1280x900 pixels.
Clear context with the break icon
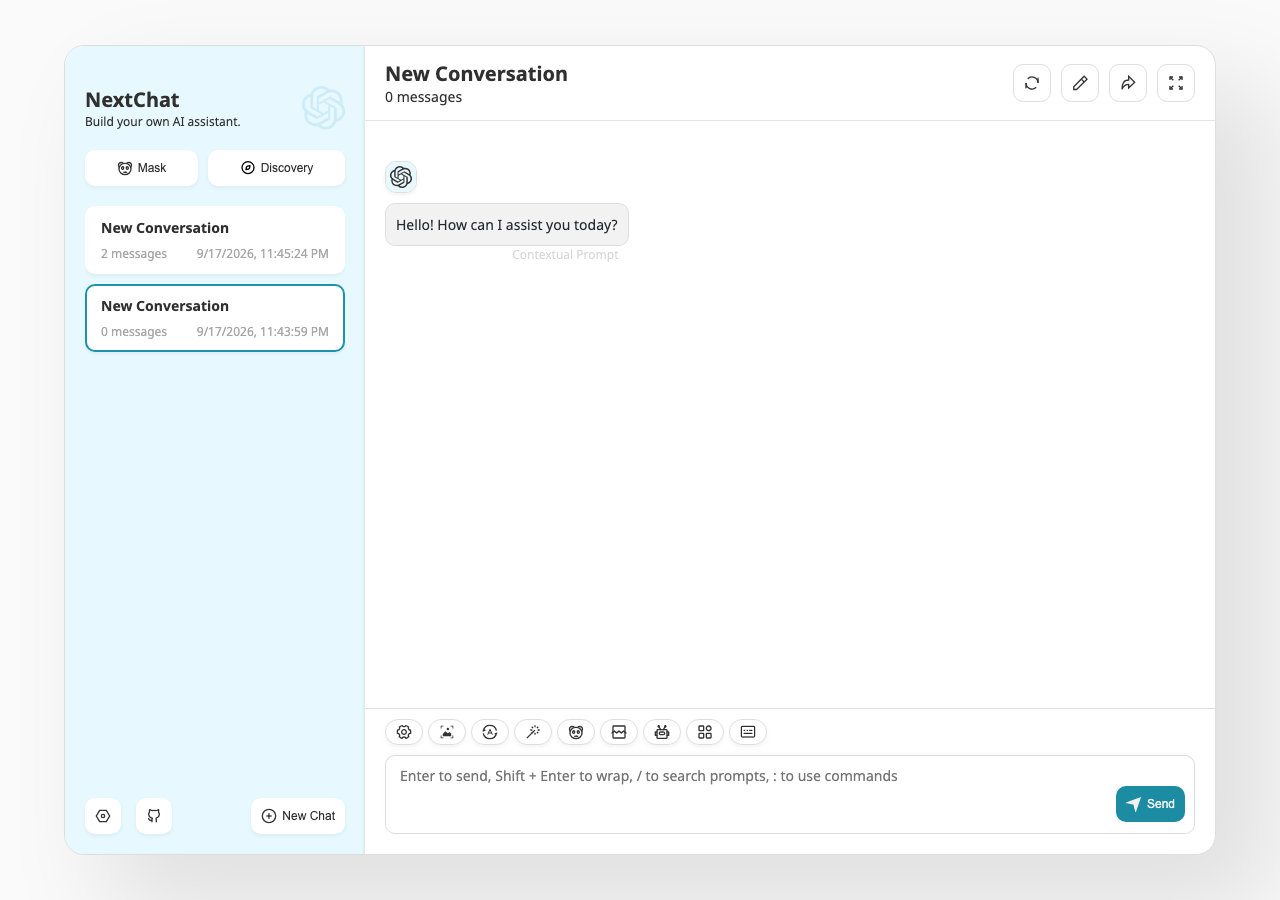[x=619, y=732]
